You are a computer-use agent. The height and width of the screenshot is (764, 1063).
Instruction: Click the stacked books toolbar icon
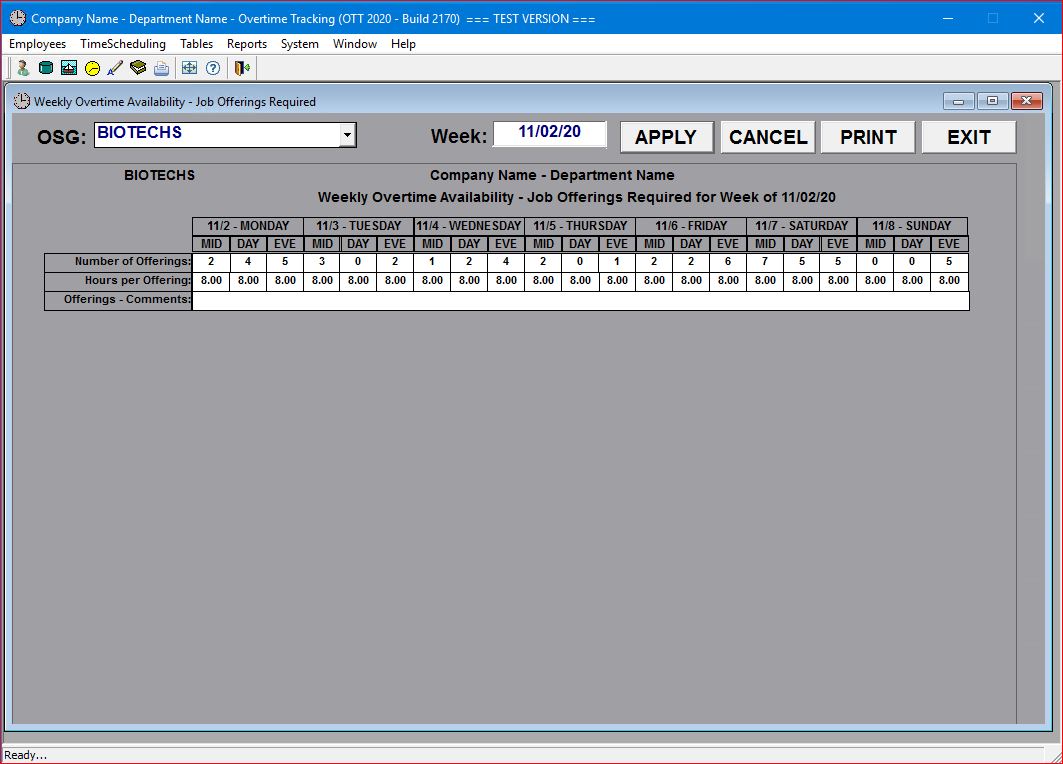[x=138, y=68]
